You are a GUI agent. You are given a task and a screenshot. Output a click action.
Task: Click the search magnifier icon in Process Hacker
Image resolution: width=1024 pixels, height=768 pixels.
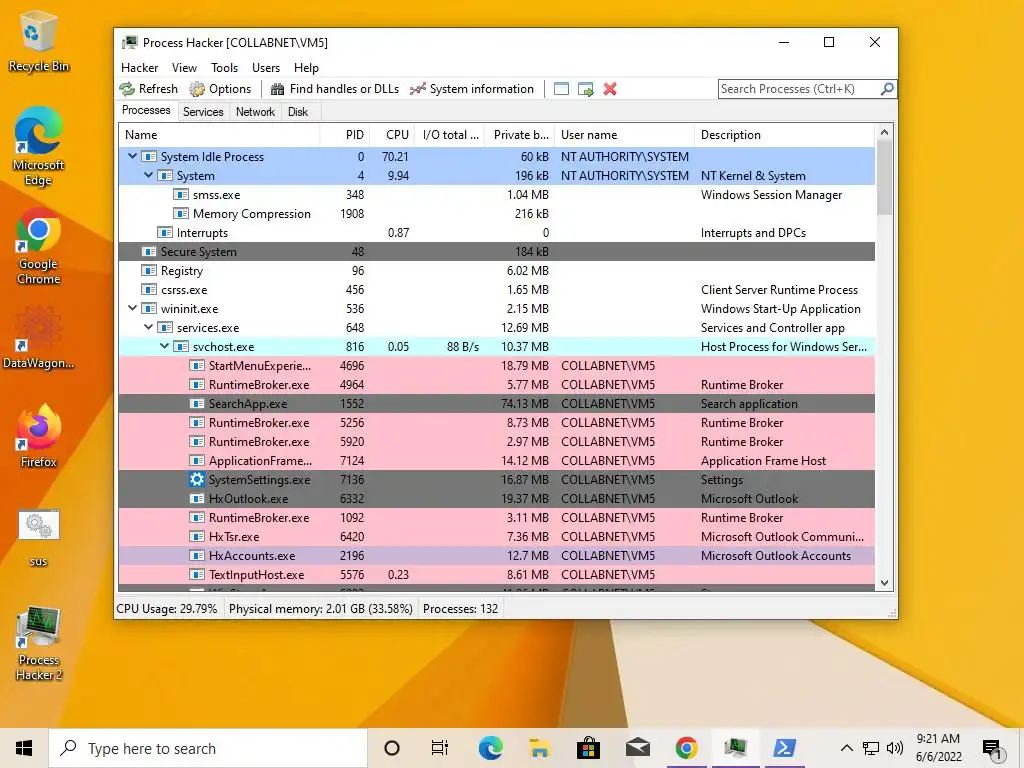[x=887, y=89]
